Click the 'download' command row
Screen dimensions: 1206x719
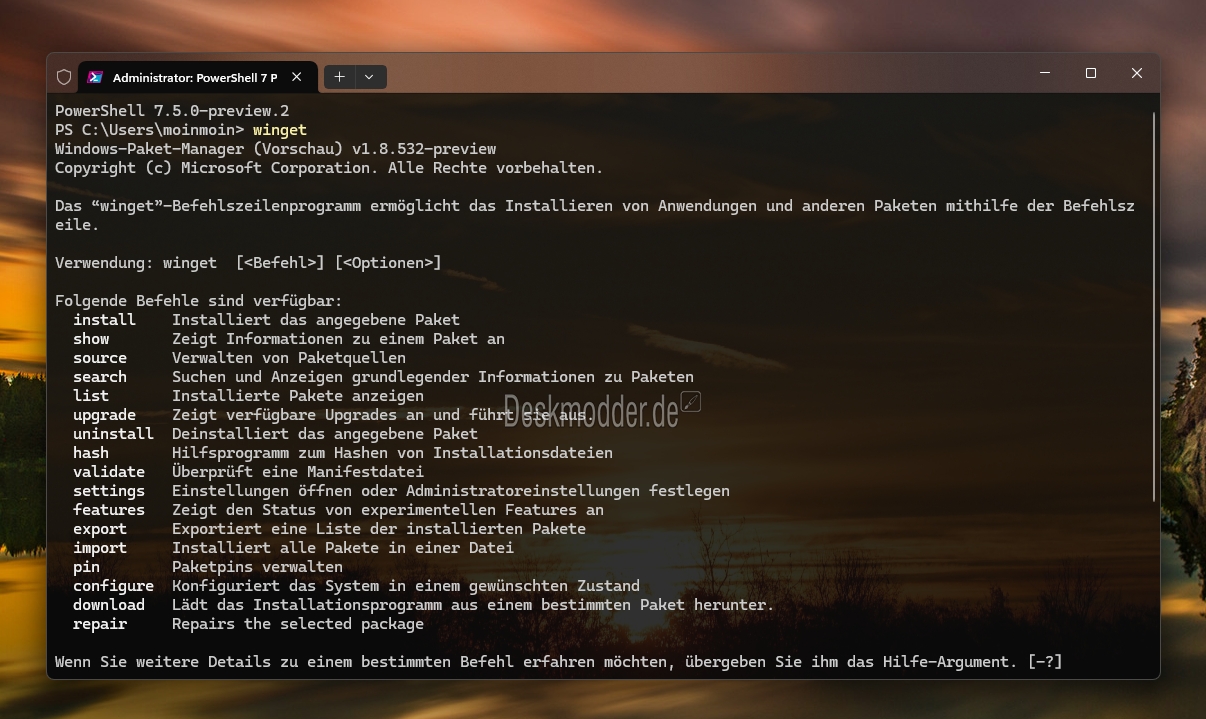(x=424, y=605)
